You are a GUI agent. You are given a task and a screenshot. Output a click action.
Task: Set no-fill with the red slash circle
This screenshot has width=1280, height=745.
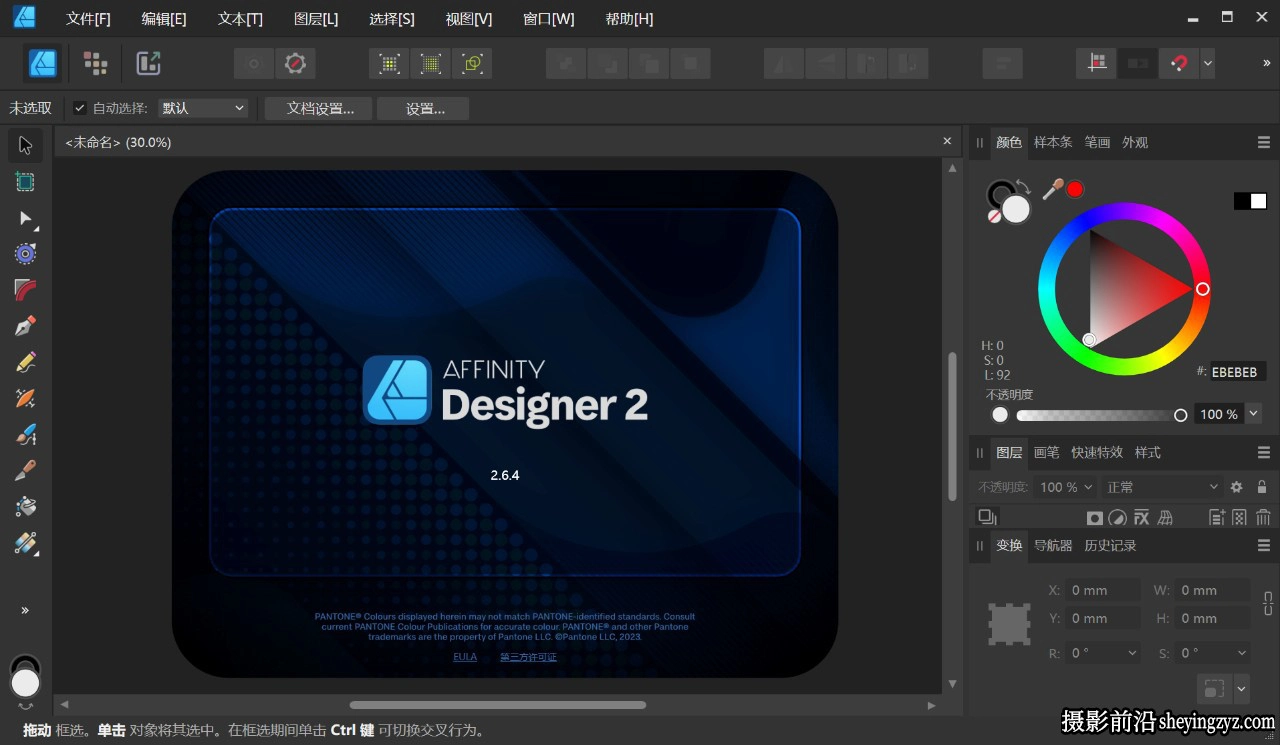pos(994,216)
